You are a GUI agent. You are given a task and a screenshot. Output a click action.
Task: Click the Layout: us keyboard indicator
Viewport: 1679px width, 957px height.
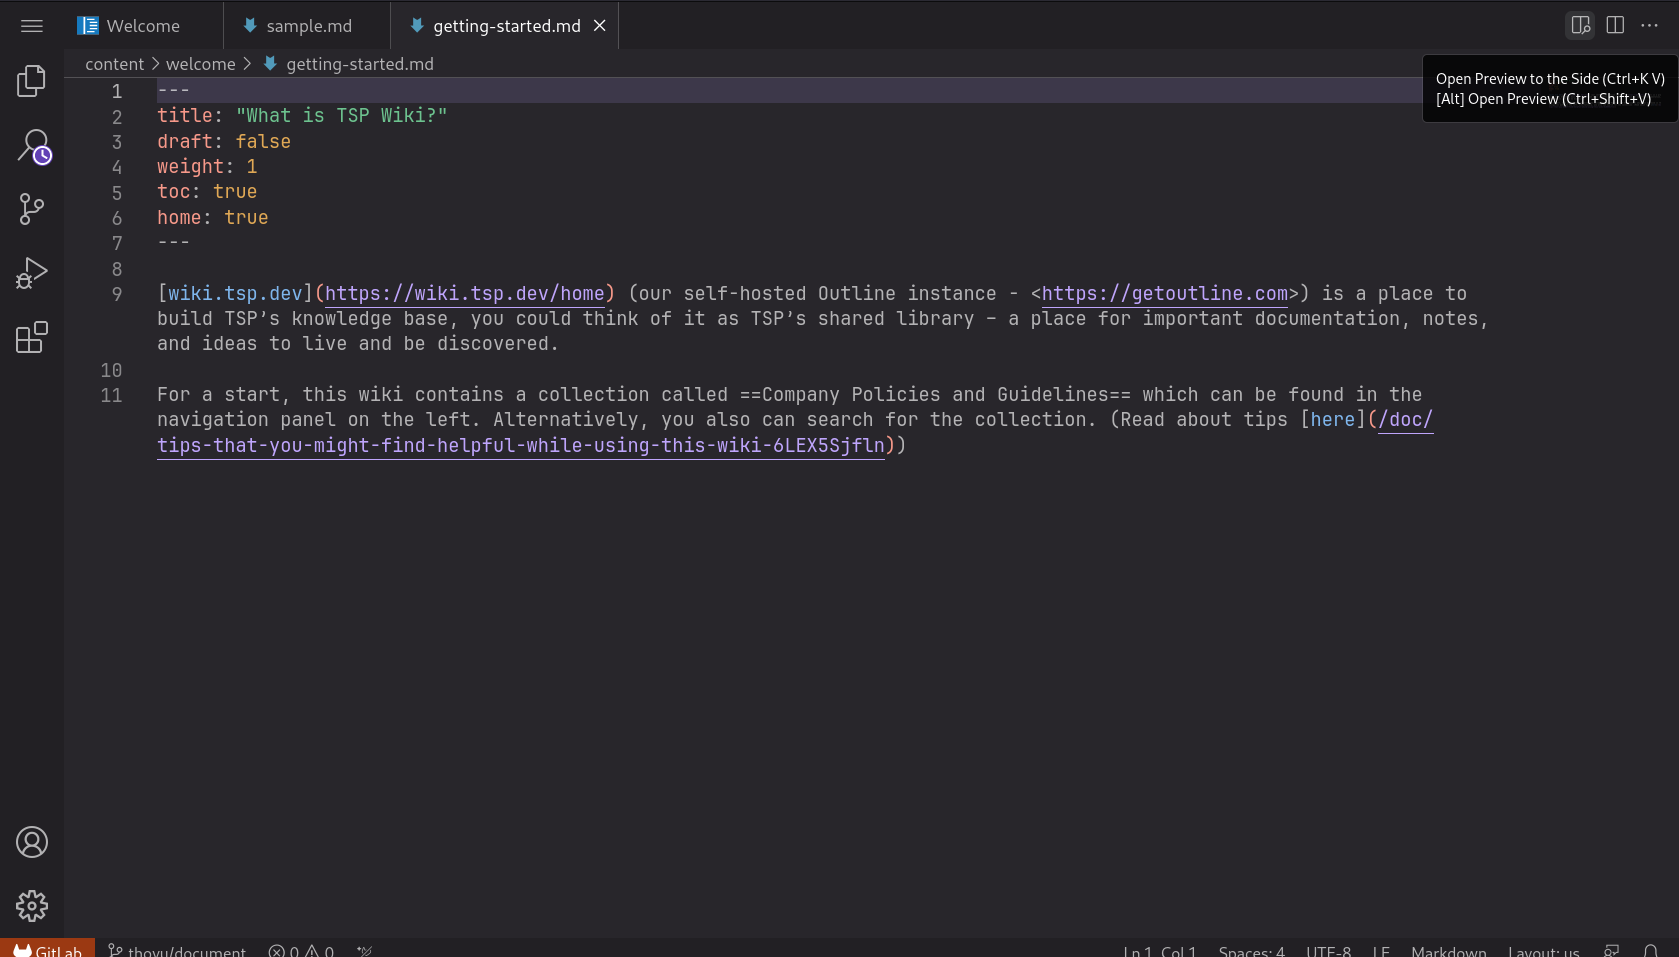(x=1544, y=949)
